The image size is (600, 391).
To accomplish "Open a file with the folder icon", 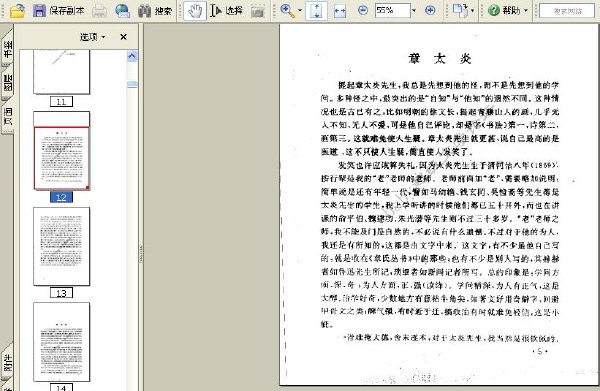I will [17, 11].
